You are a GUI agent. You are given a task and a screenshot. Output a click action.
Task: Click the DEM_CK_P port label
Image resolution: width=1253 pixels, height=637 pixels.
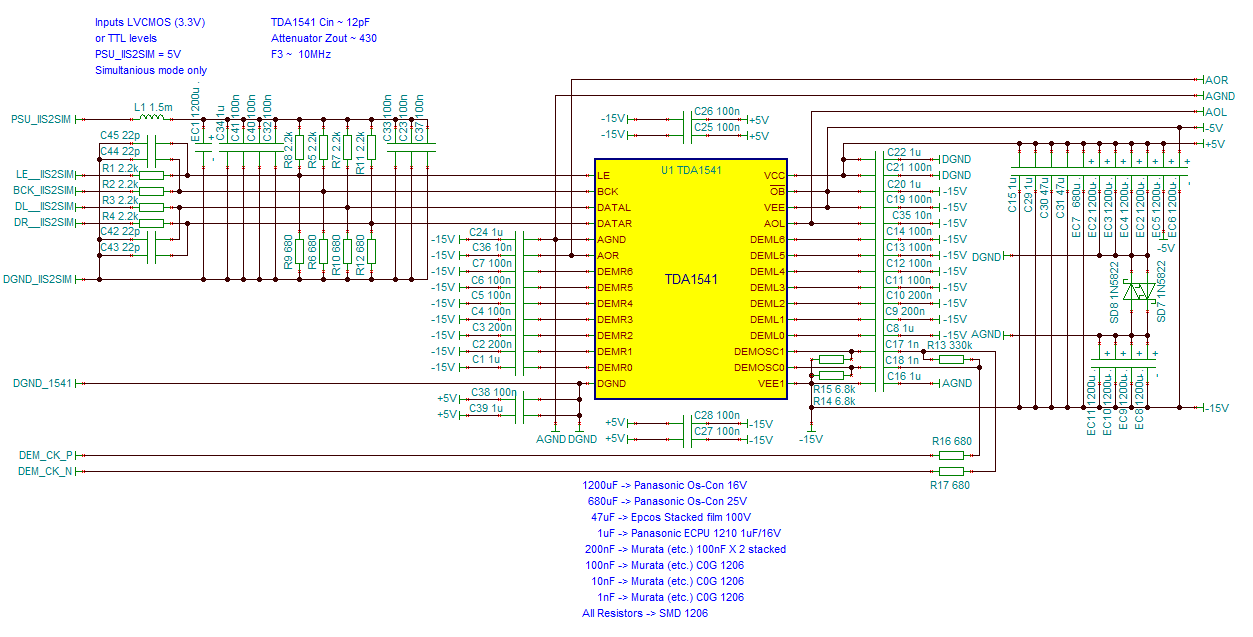click(x=46, y=455)
